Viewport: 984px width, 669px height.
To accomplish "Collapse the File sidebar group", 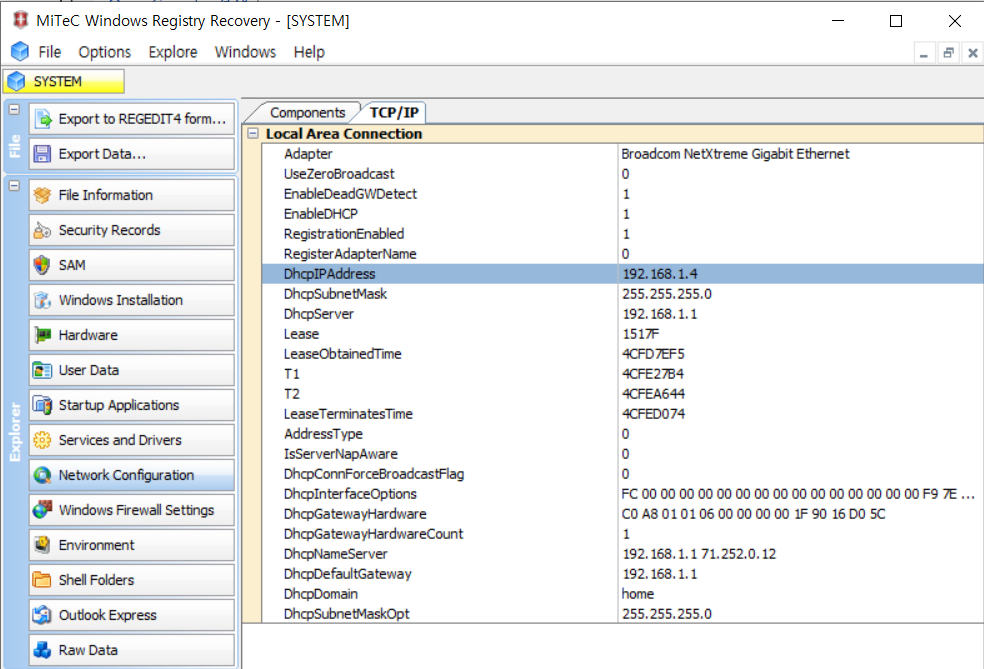I will point(14,110).
